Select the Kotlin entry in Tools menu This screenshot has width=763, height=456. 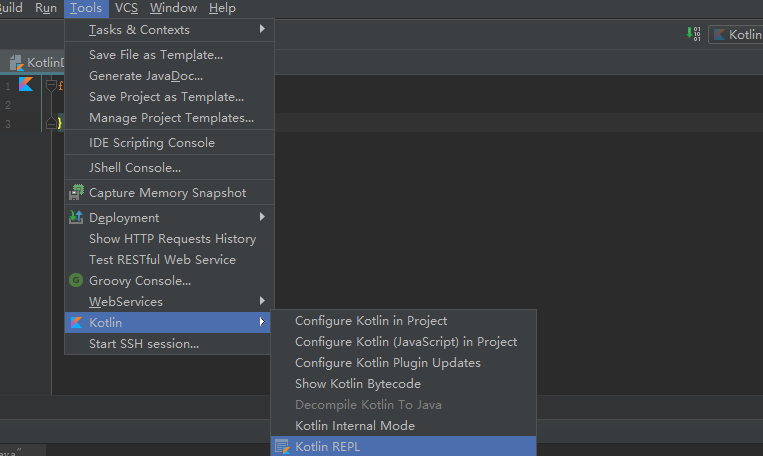coord(167,323)
